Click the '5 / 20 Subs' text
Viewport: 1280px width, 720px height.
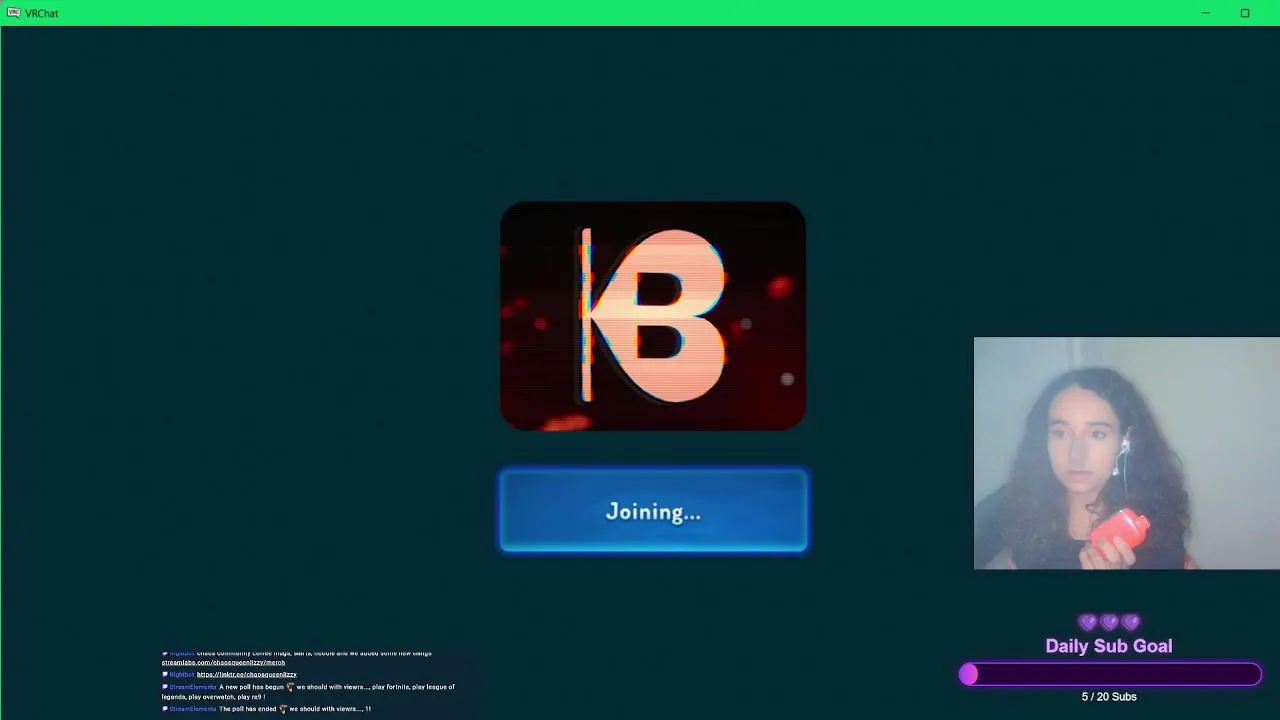point(1109,697)
